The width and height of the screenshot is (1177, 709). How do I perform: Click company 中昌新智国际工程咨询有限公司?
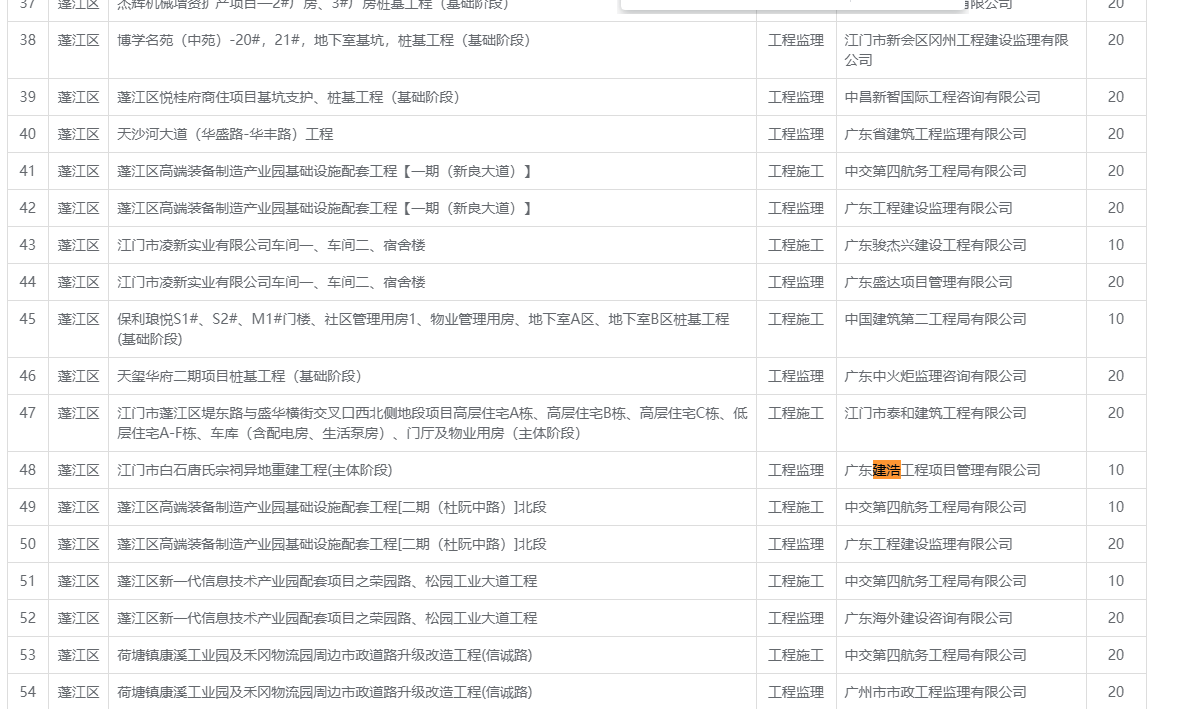(x=942, y=97)
